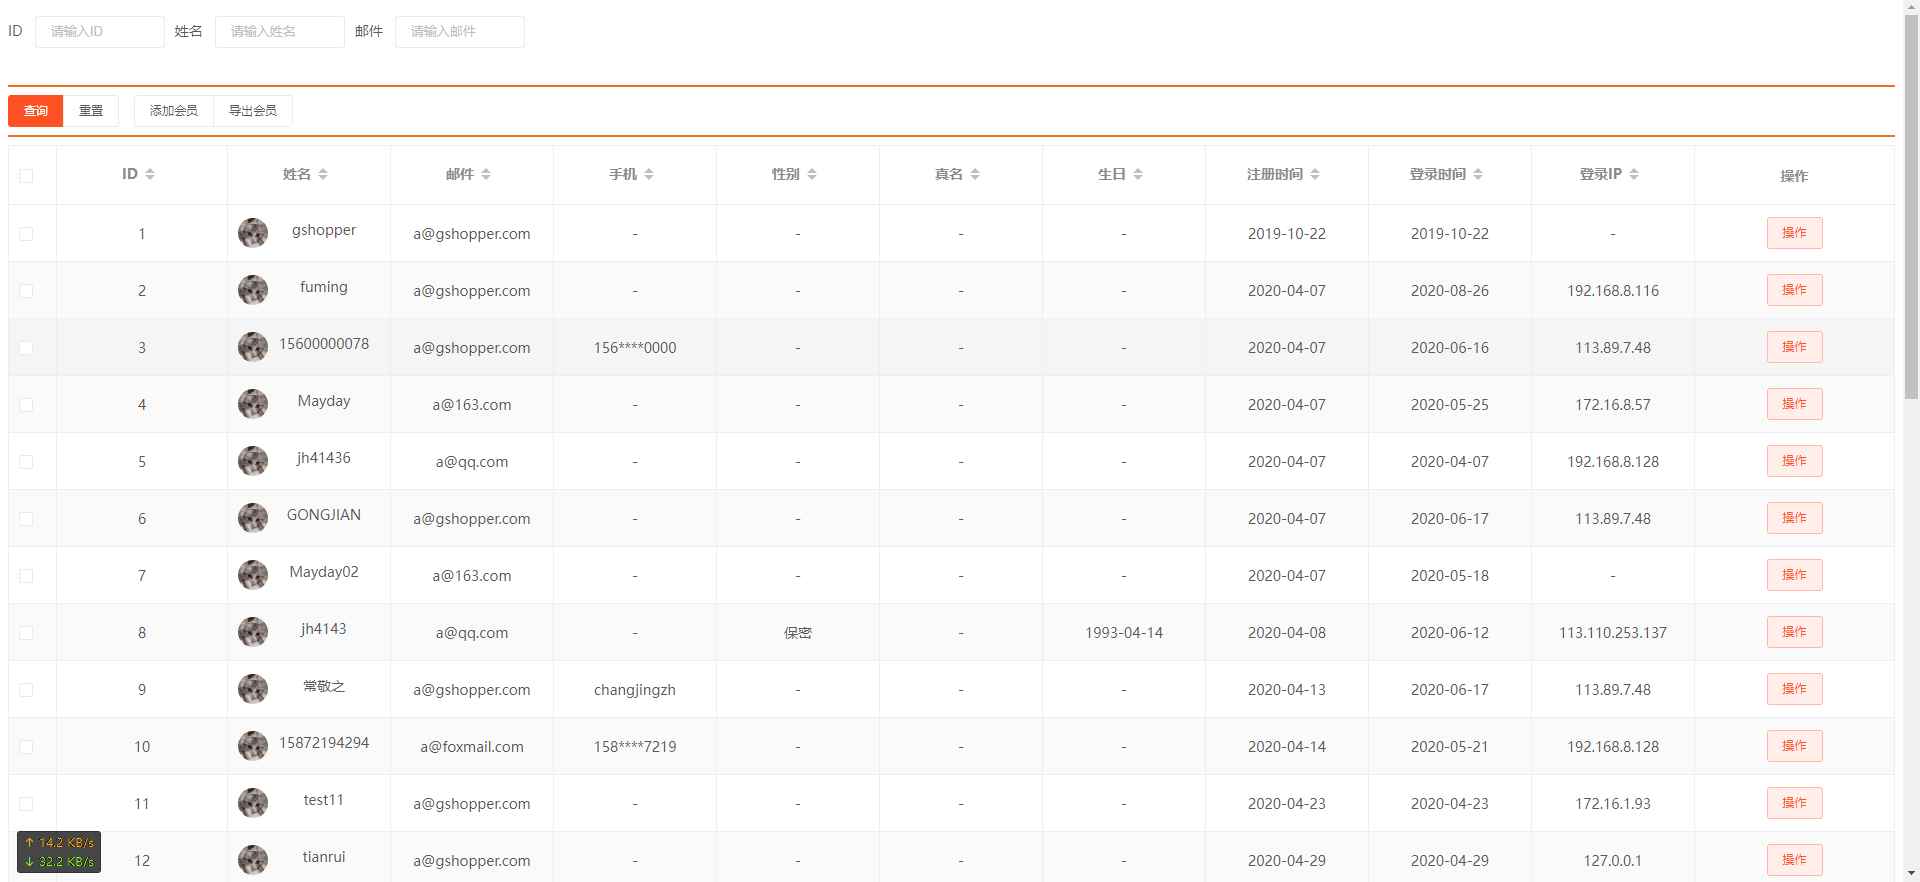1920x882 pixels.
Task: Click birthday 1993-04-14 cell
Action: click(1124, 633)
